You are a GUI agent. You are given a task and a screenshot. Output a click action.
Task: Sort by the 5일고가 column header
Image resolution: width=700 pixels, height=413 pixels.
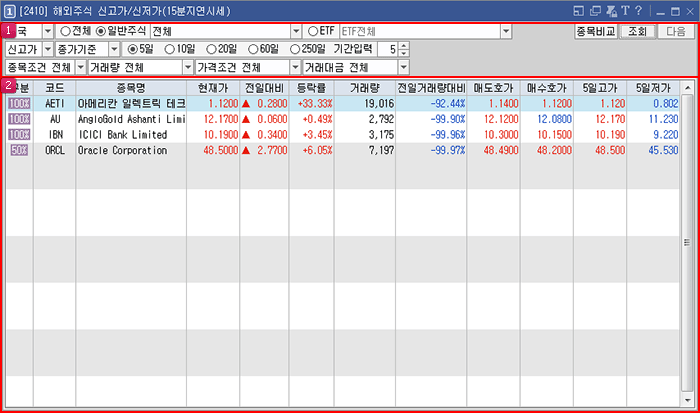coord(600,88)
